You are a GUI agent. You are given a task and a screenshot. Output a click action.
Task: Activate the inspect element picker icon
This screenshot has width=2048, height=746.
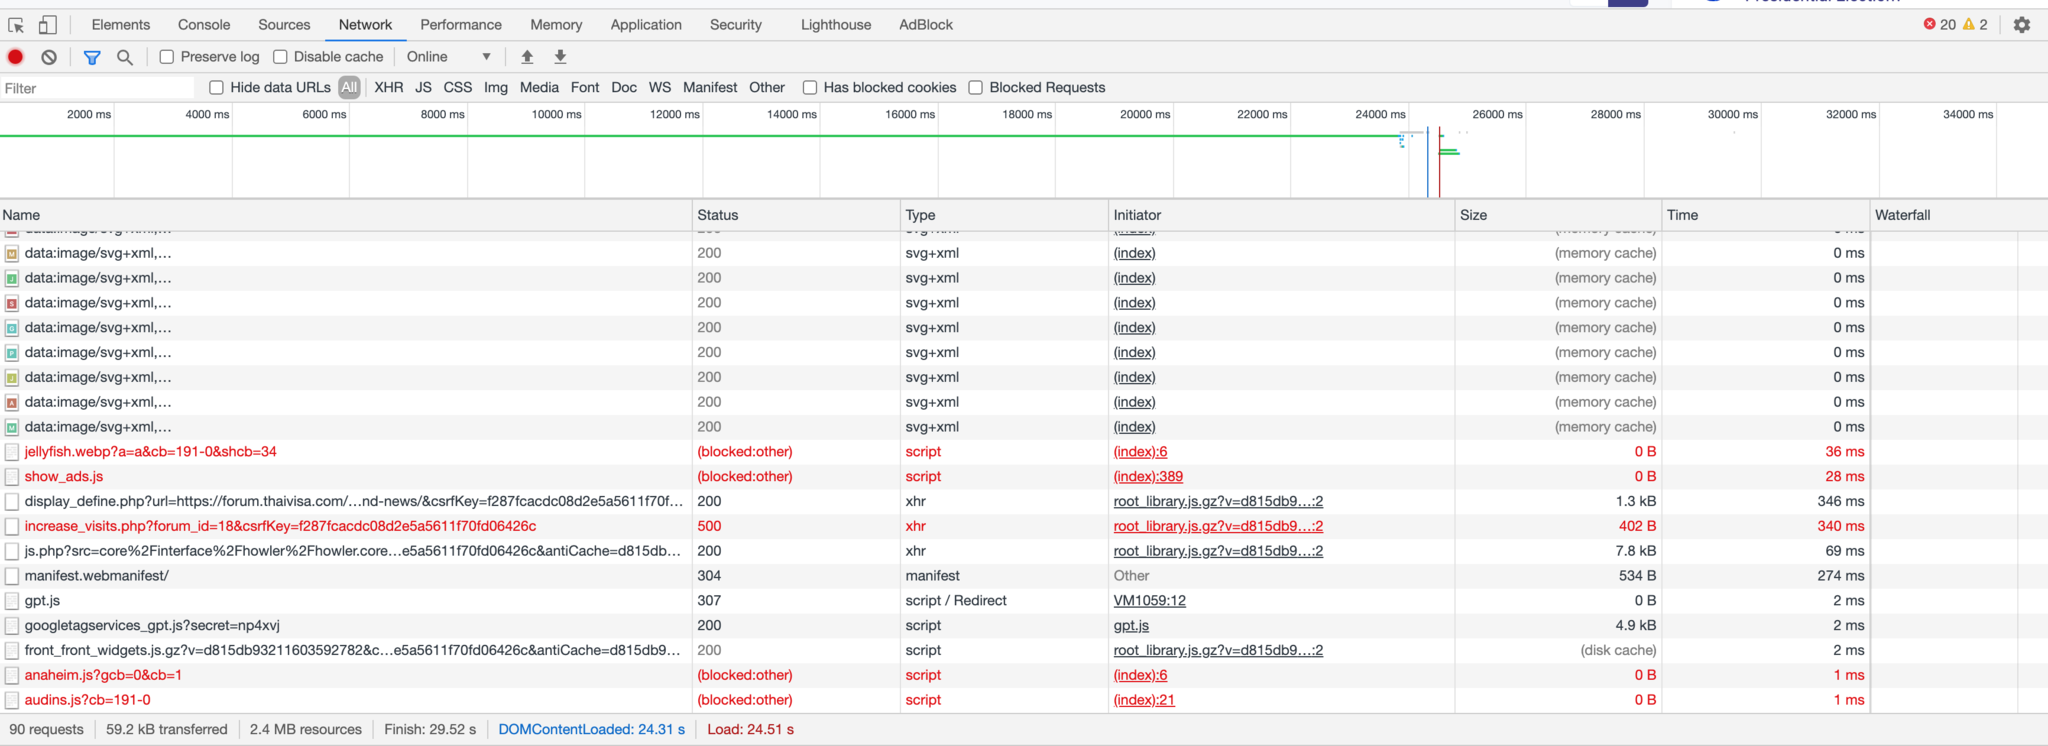[16, 25]
